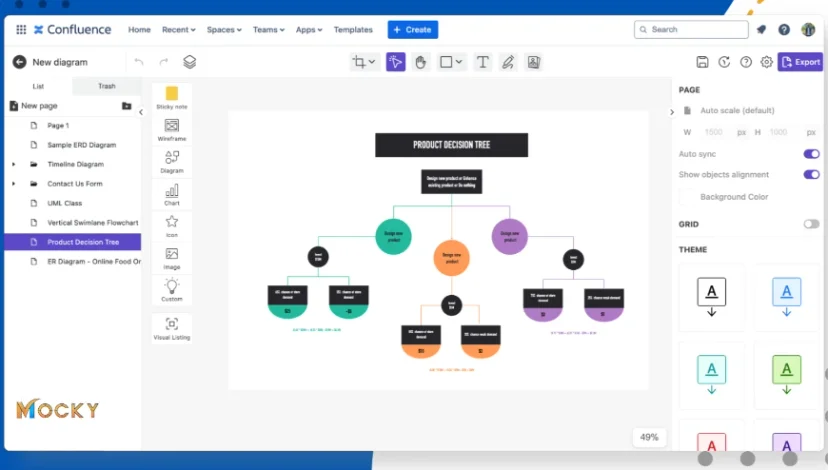This screenshot has width=828, height=470.
Task: Click the save diagram icon
Action: (x=702, y=62)
